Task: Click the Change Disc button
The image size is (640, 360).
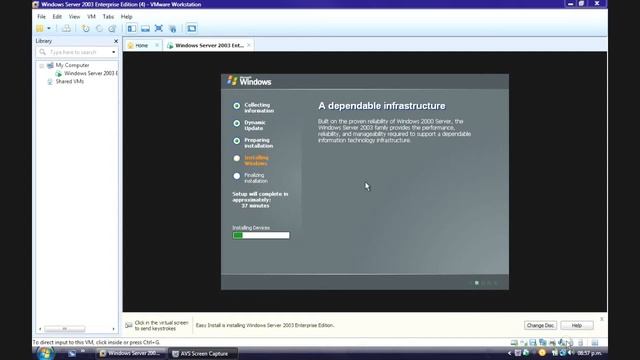Action: point(540,325)
